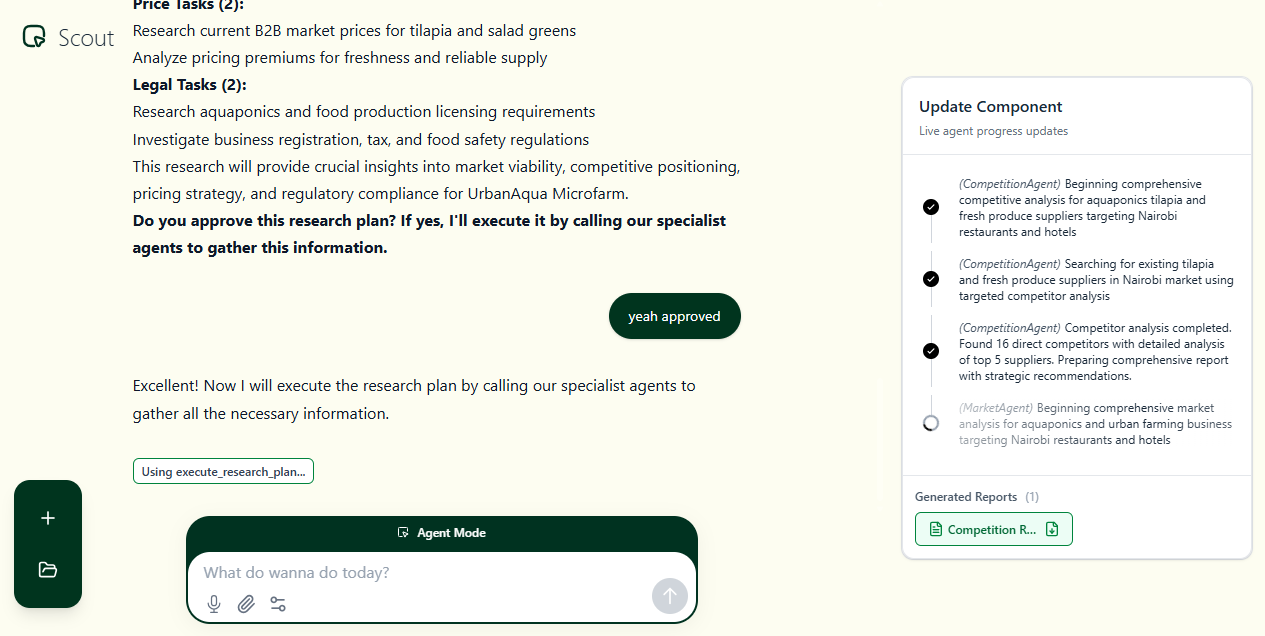
Task: Click the Scout logo icon
Action: coord(35,37)
